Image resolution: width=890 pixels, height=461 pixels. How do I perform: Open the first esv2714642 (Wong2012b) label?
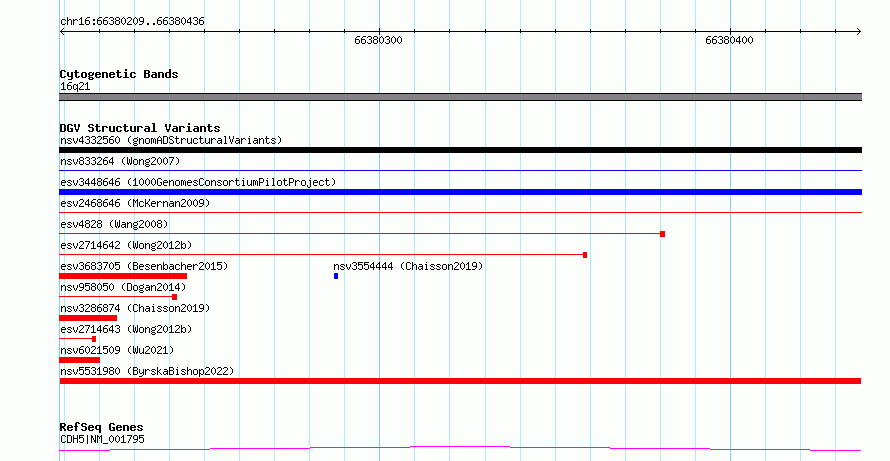coord(126,245)
